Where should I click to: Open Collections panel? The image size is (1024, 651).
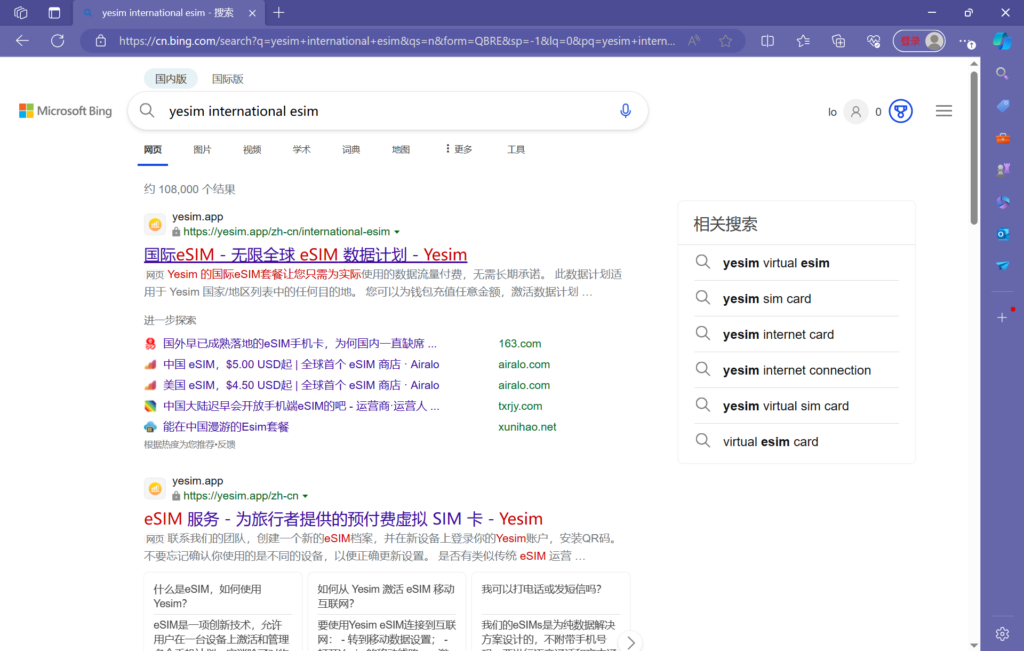click(x=839, y=40)
